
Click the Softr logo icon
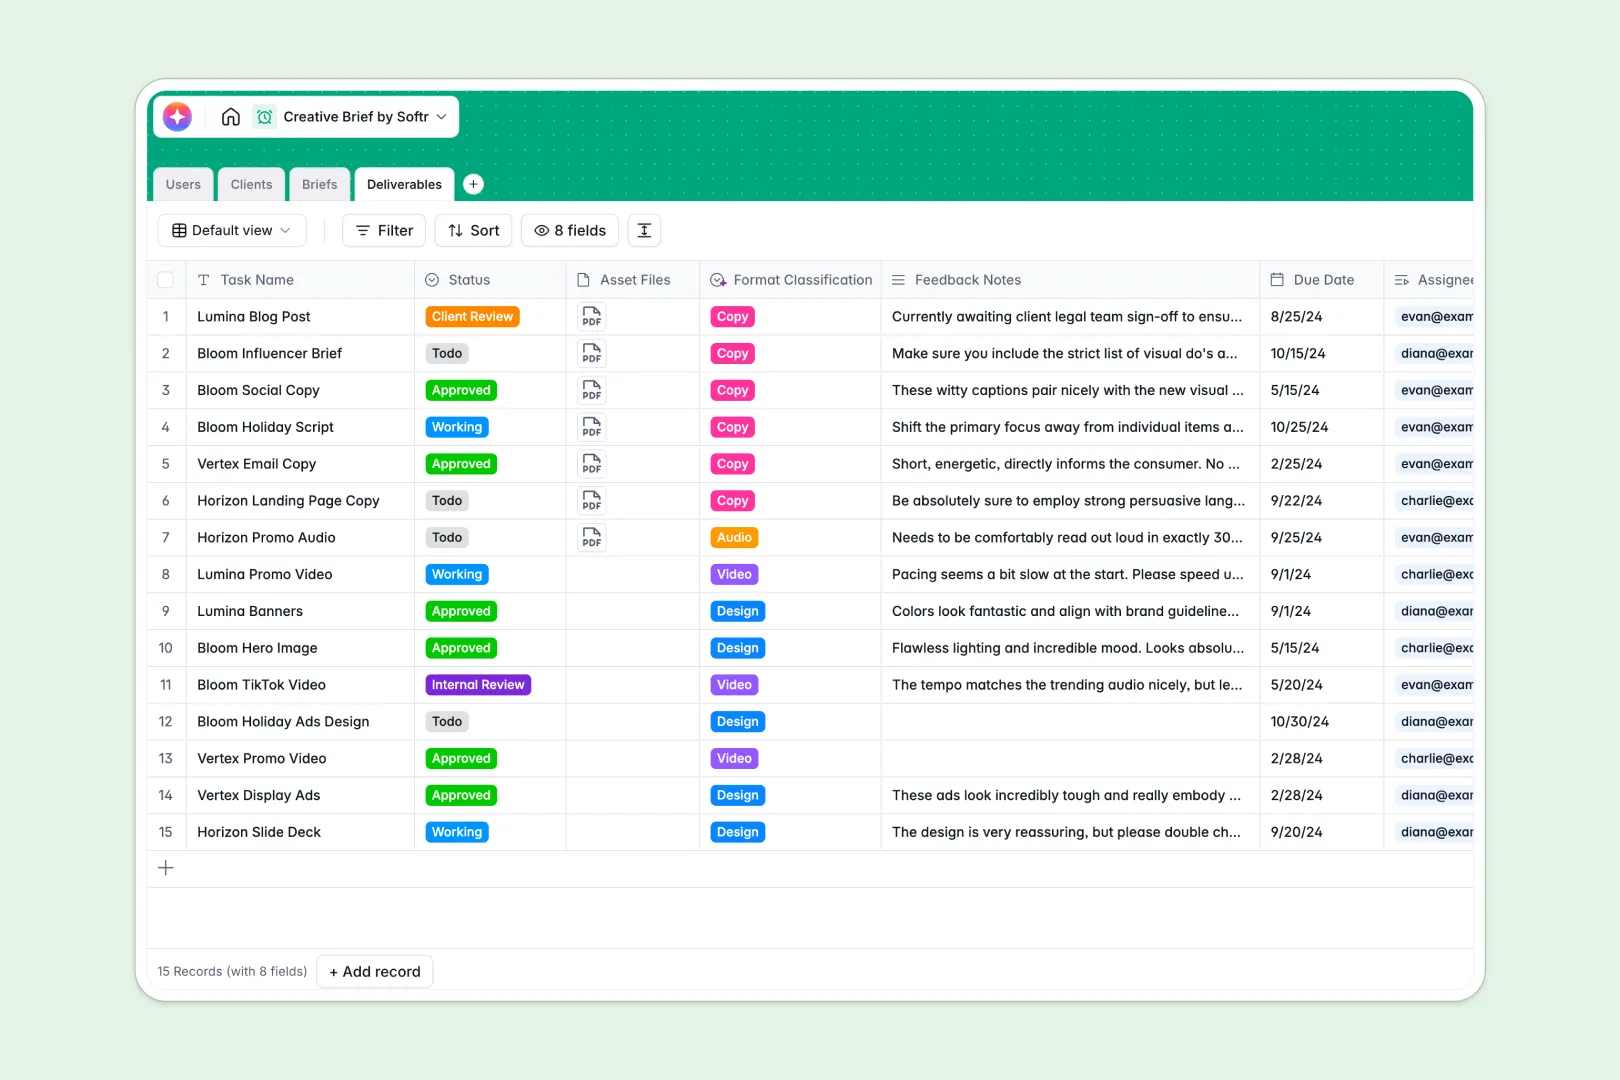tap(177, 117)
